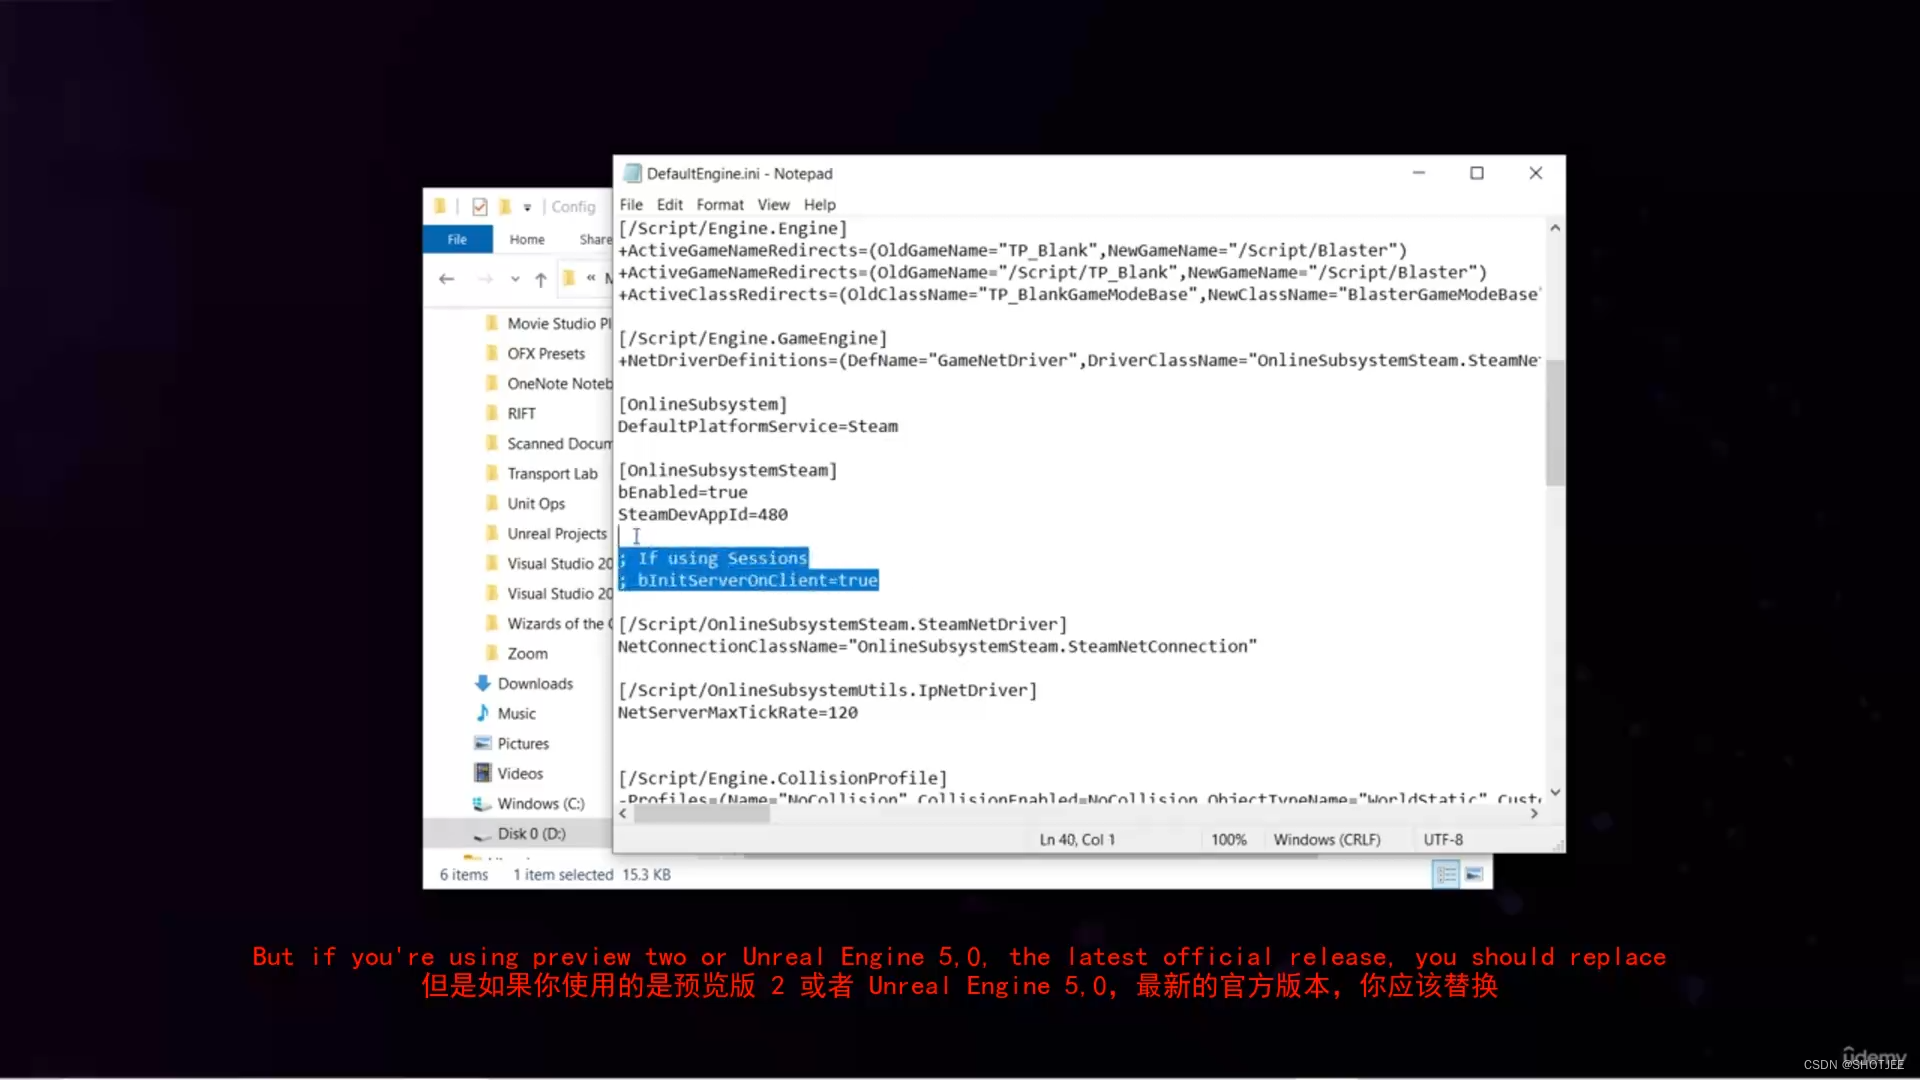
Task: Switch to the Home ribbon tab in Explorer
Action: click(x=527, y=239)
